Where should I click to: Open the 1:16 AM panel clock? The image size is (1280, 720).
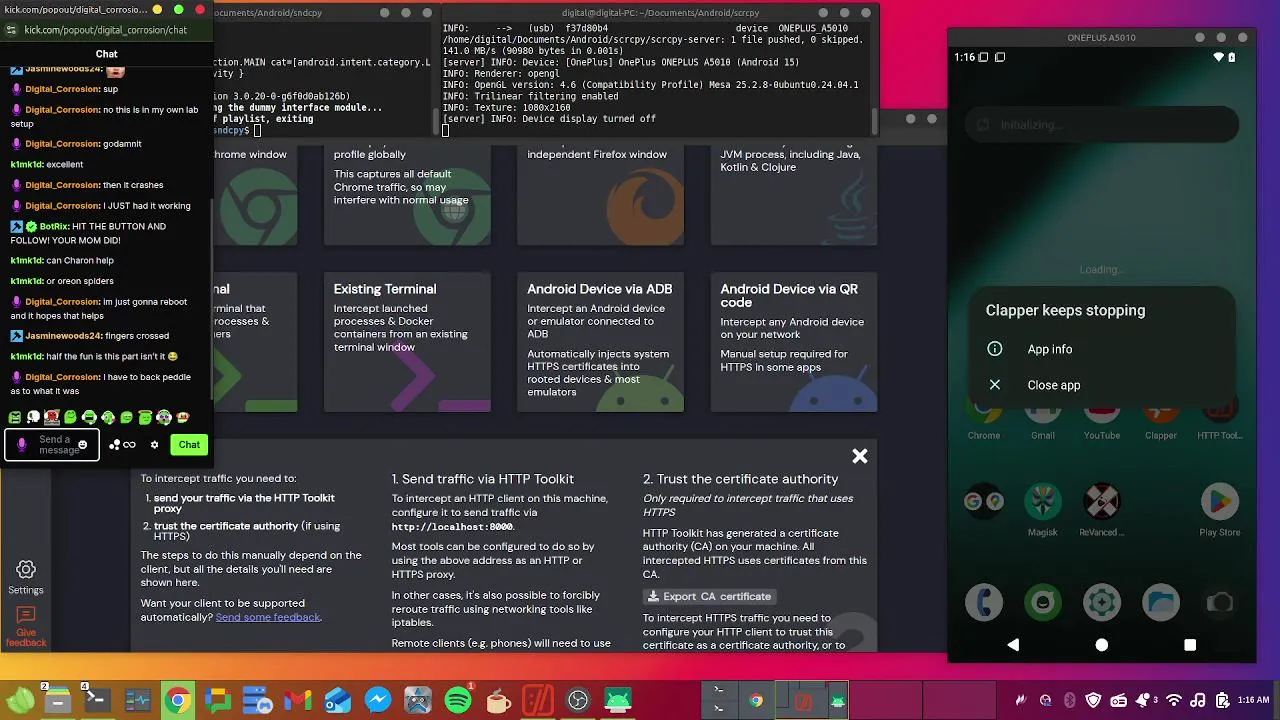(x=1253, y=701)
